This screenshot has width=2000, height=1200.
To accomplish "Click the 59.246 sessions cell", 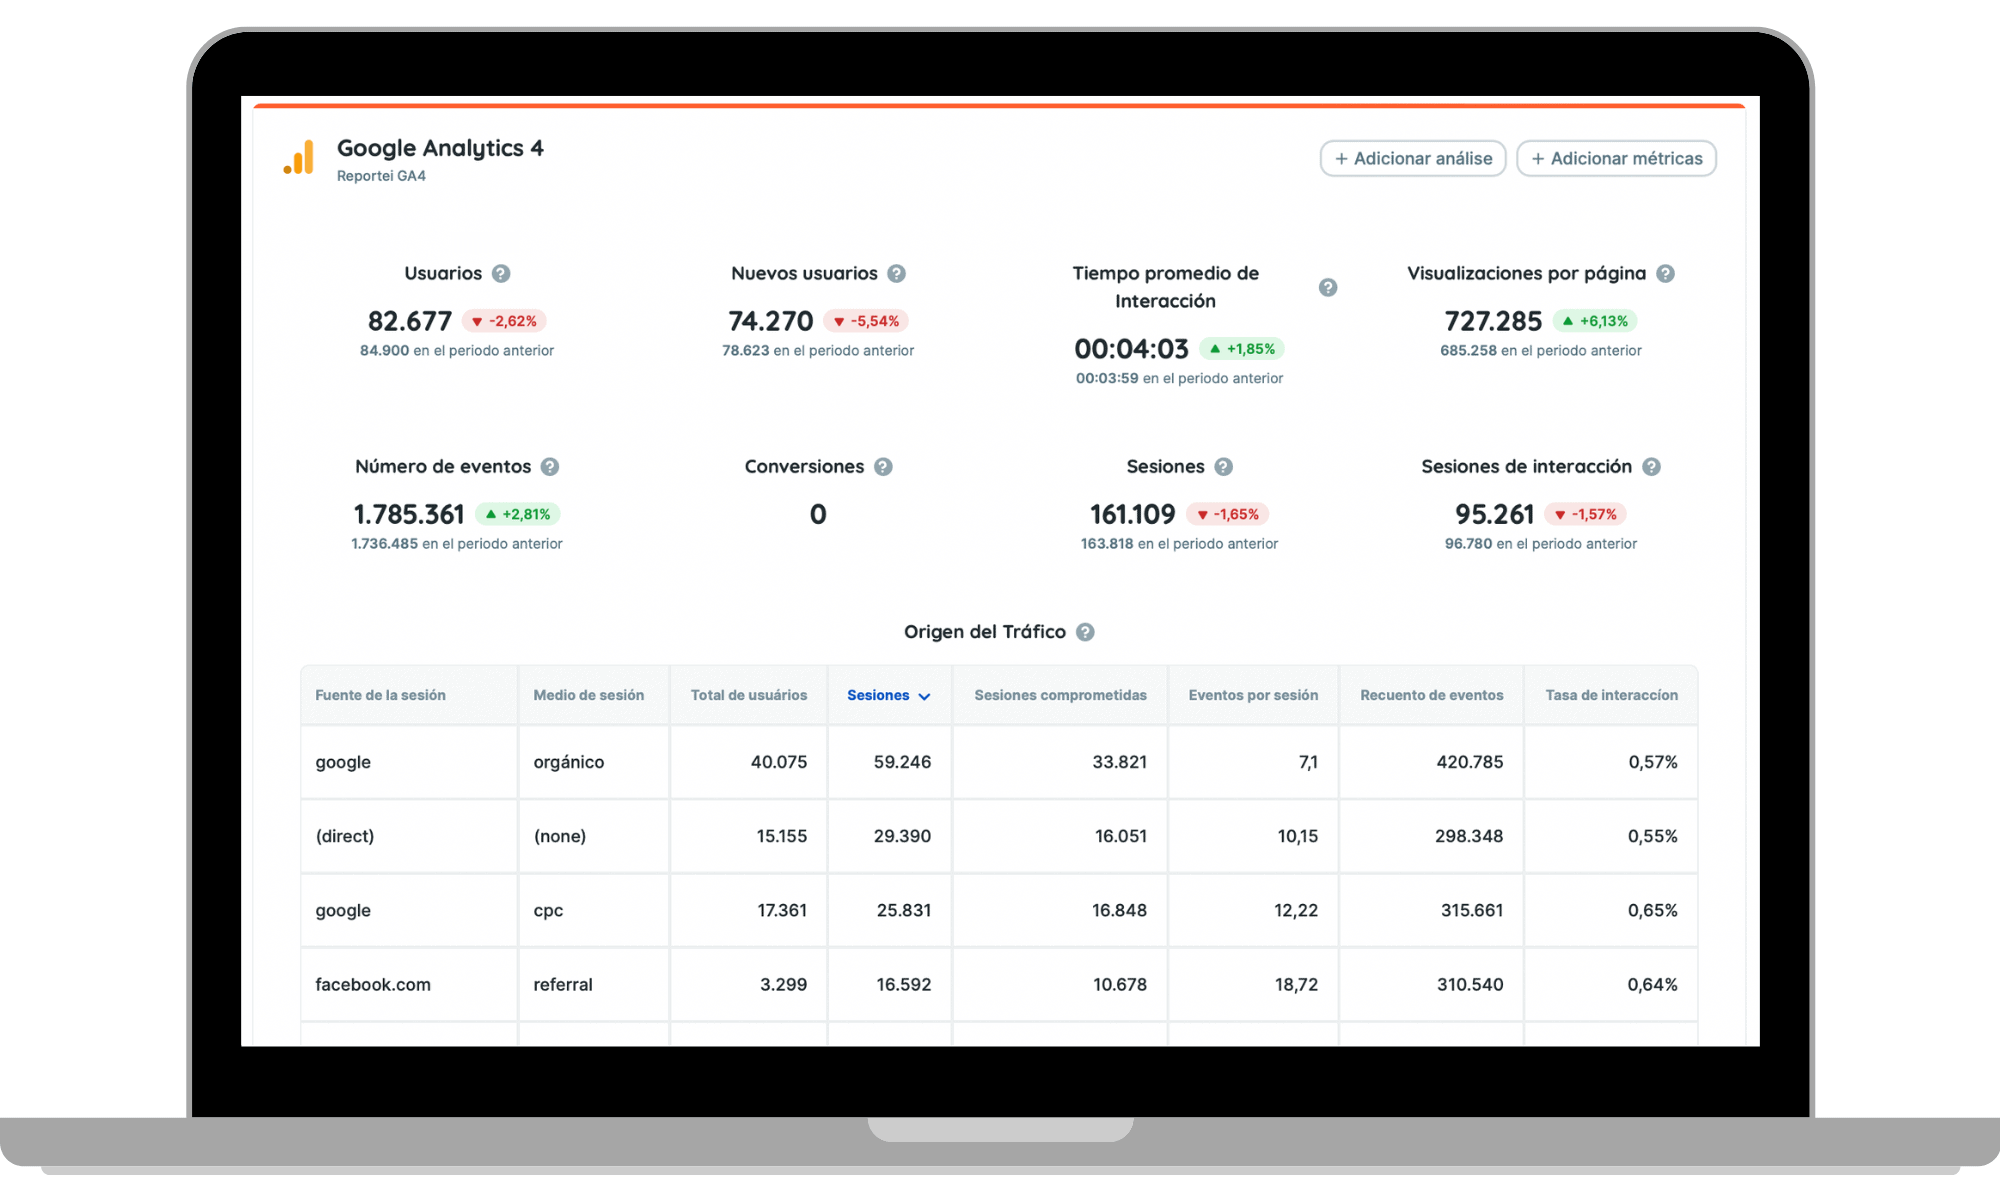I will coord(890,762).
